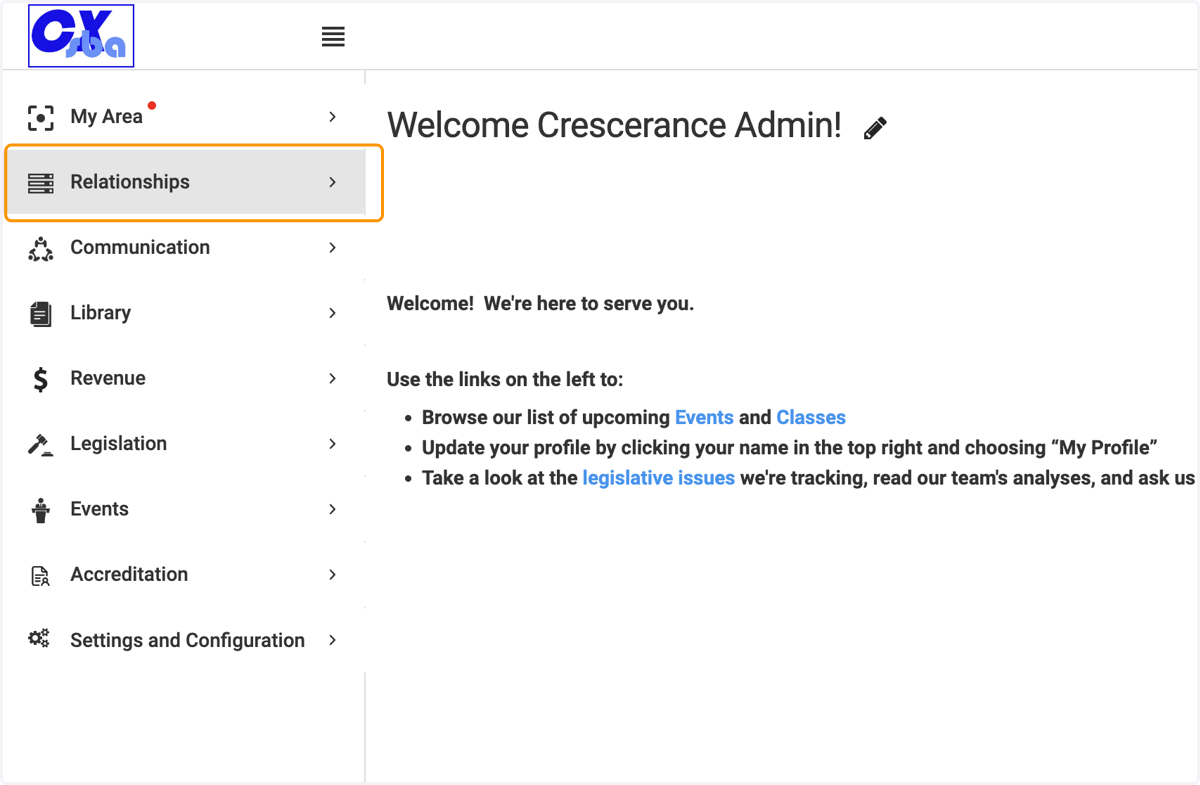This screenshot has height=785, width=1200.
Task: Open the Revenue menu item
Action: click(x=185, y=378)
